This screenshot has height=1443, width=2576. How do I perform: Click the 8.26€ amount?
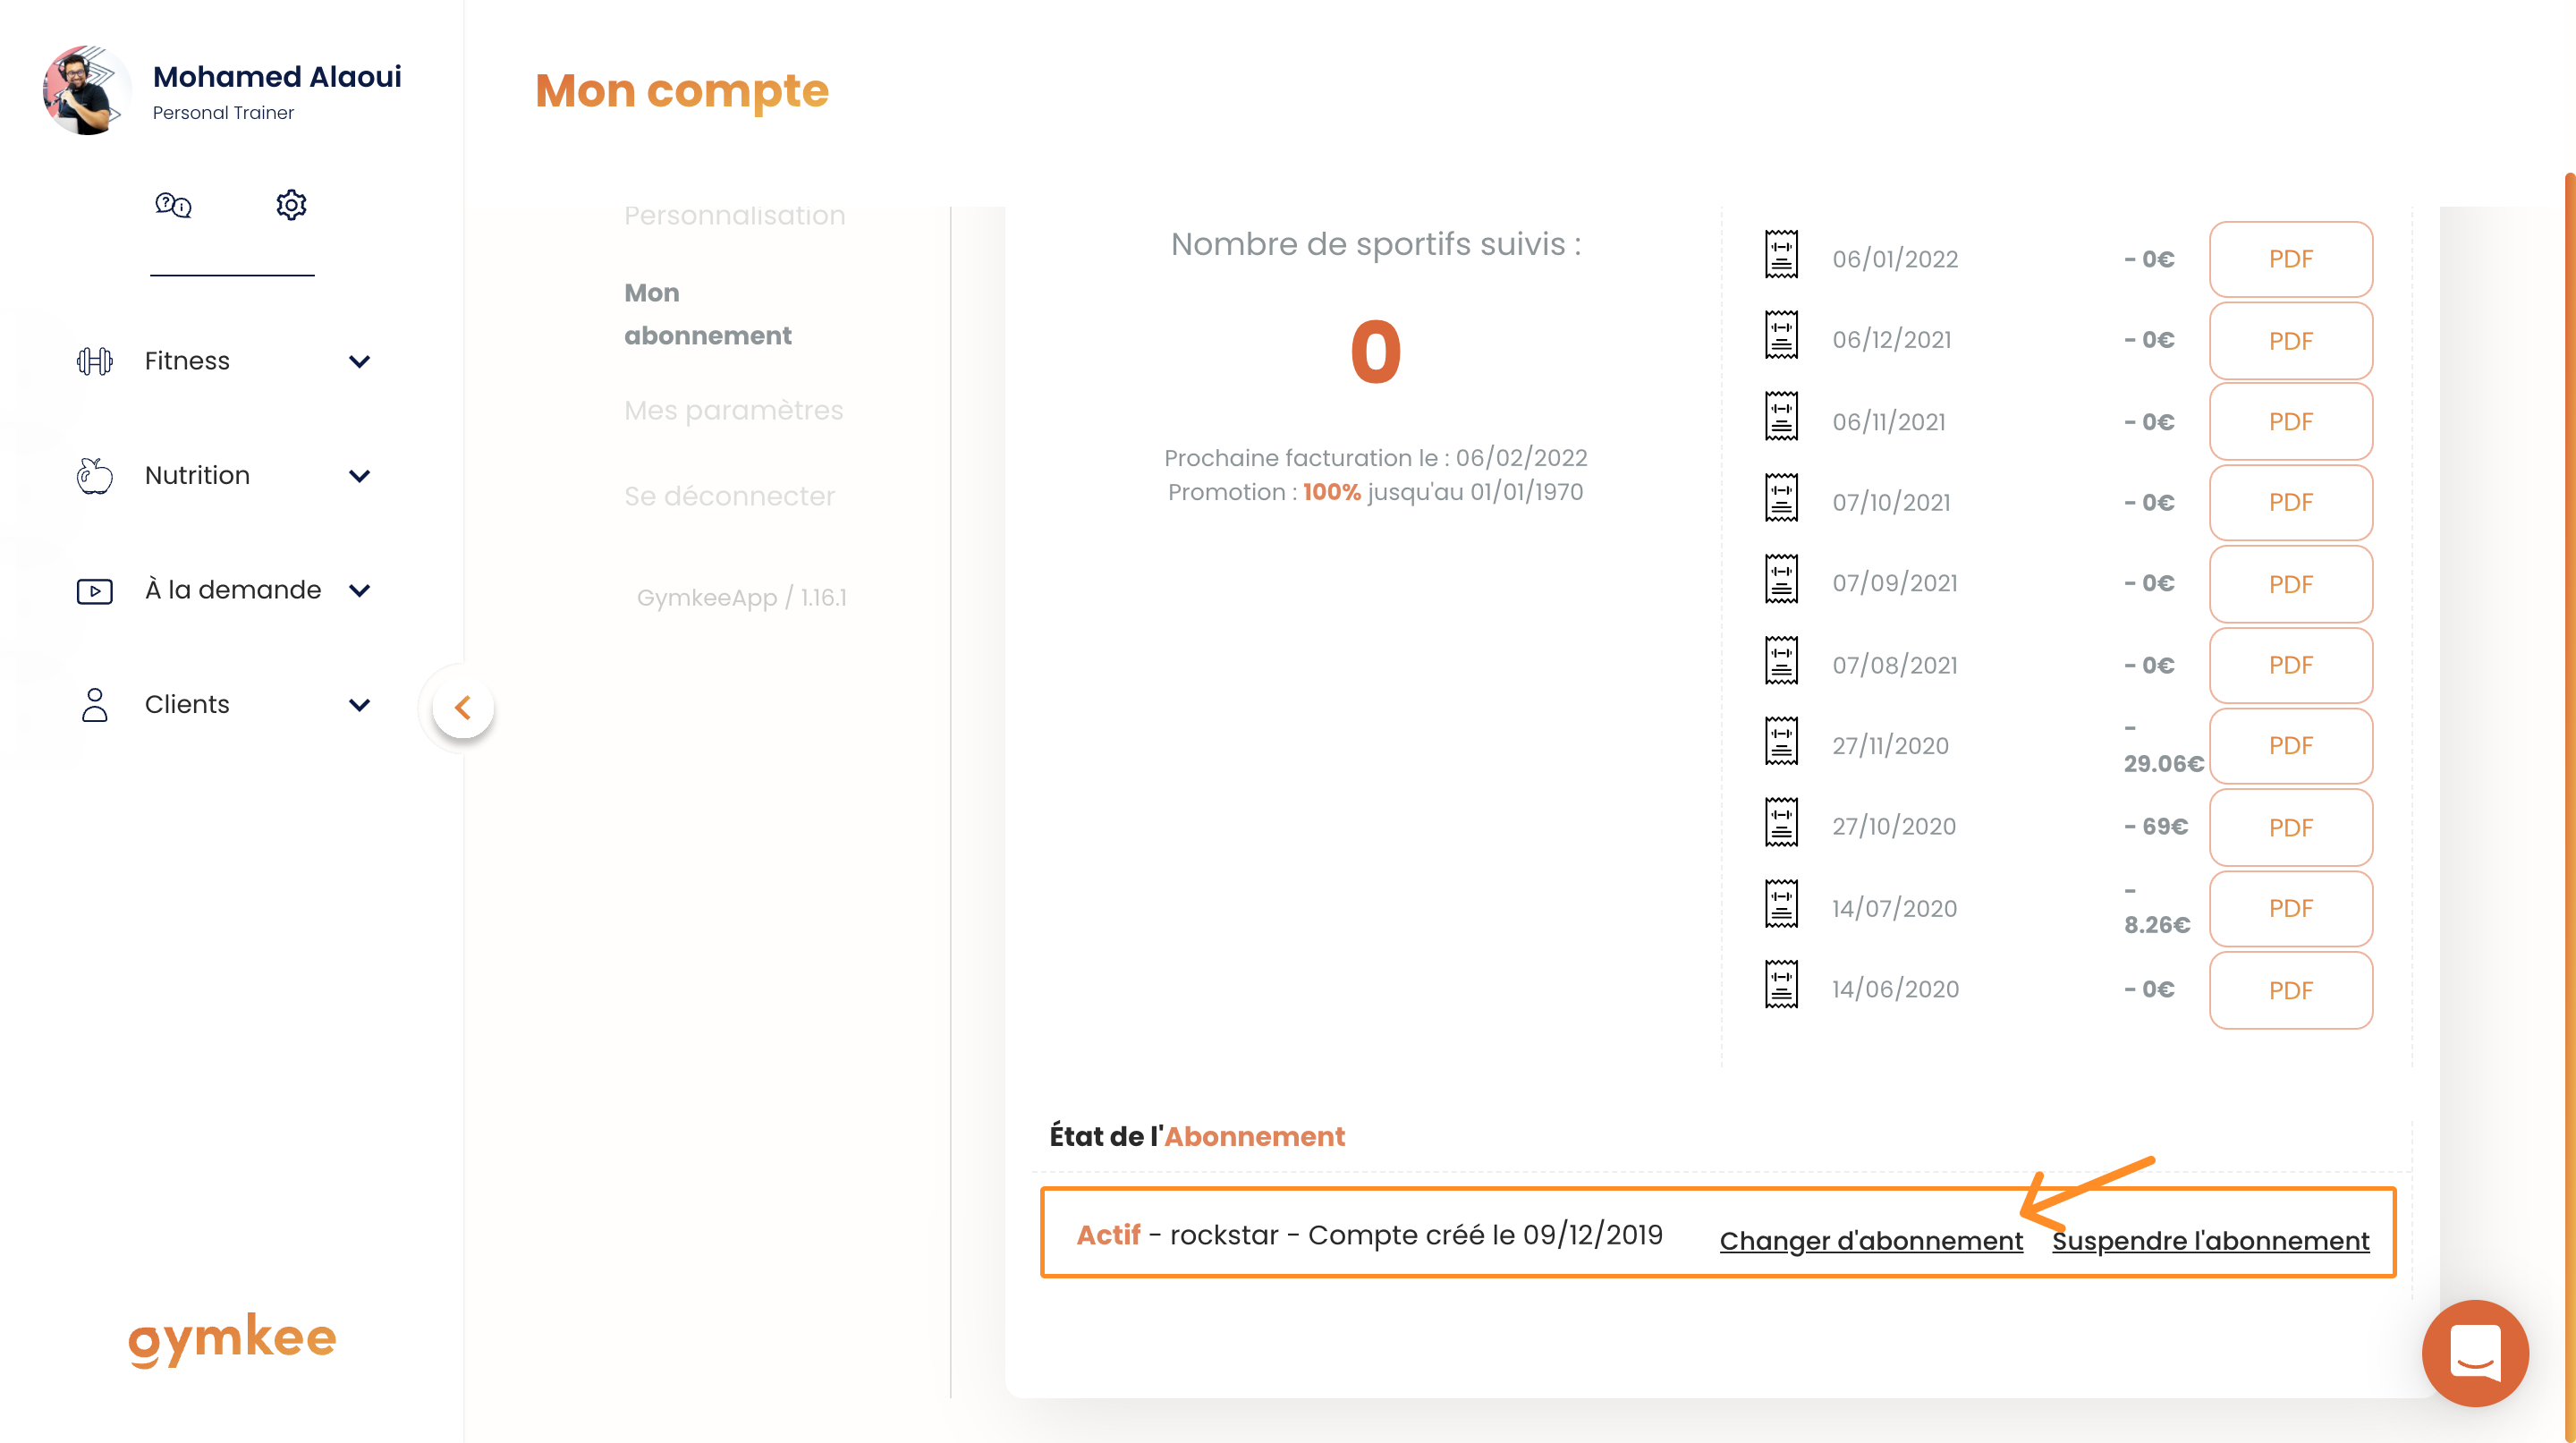coord(2156,925)
